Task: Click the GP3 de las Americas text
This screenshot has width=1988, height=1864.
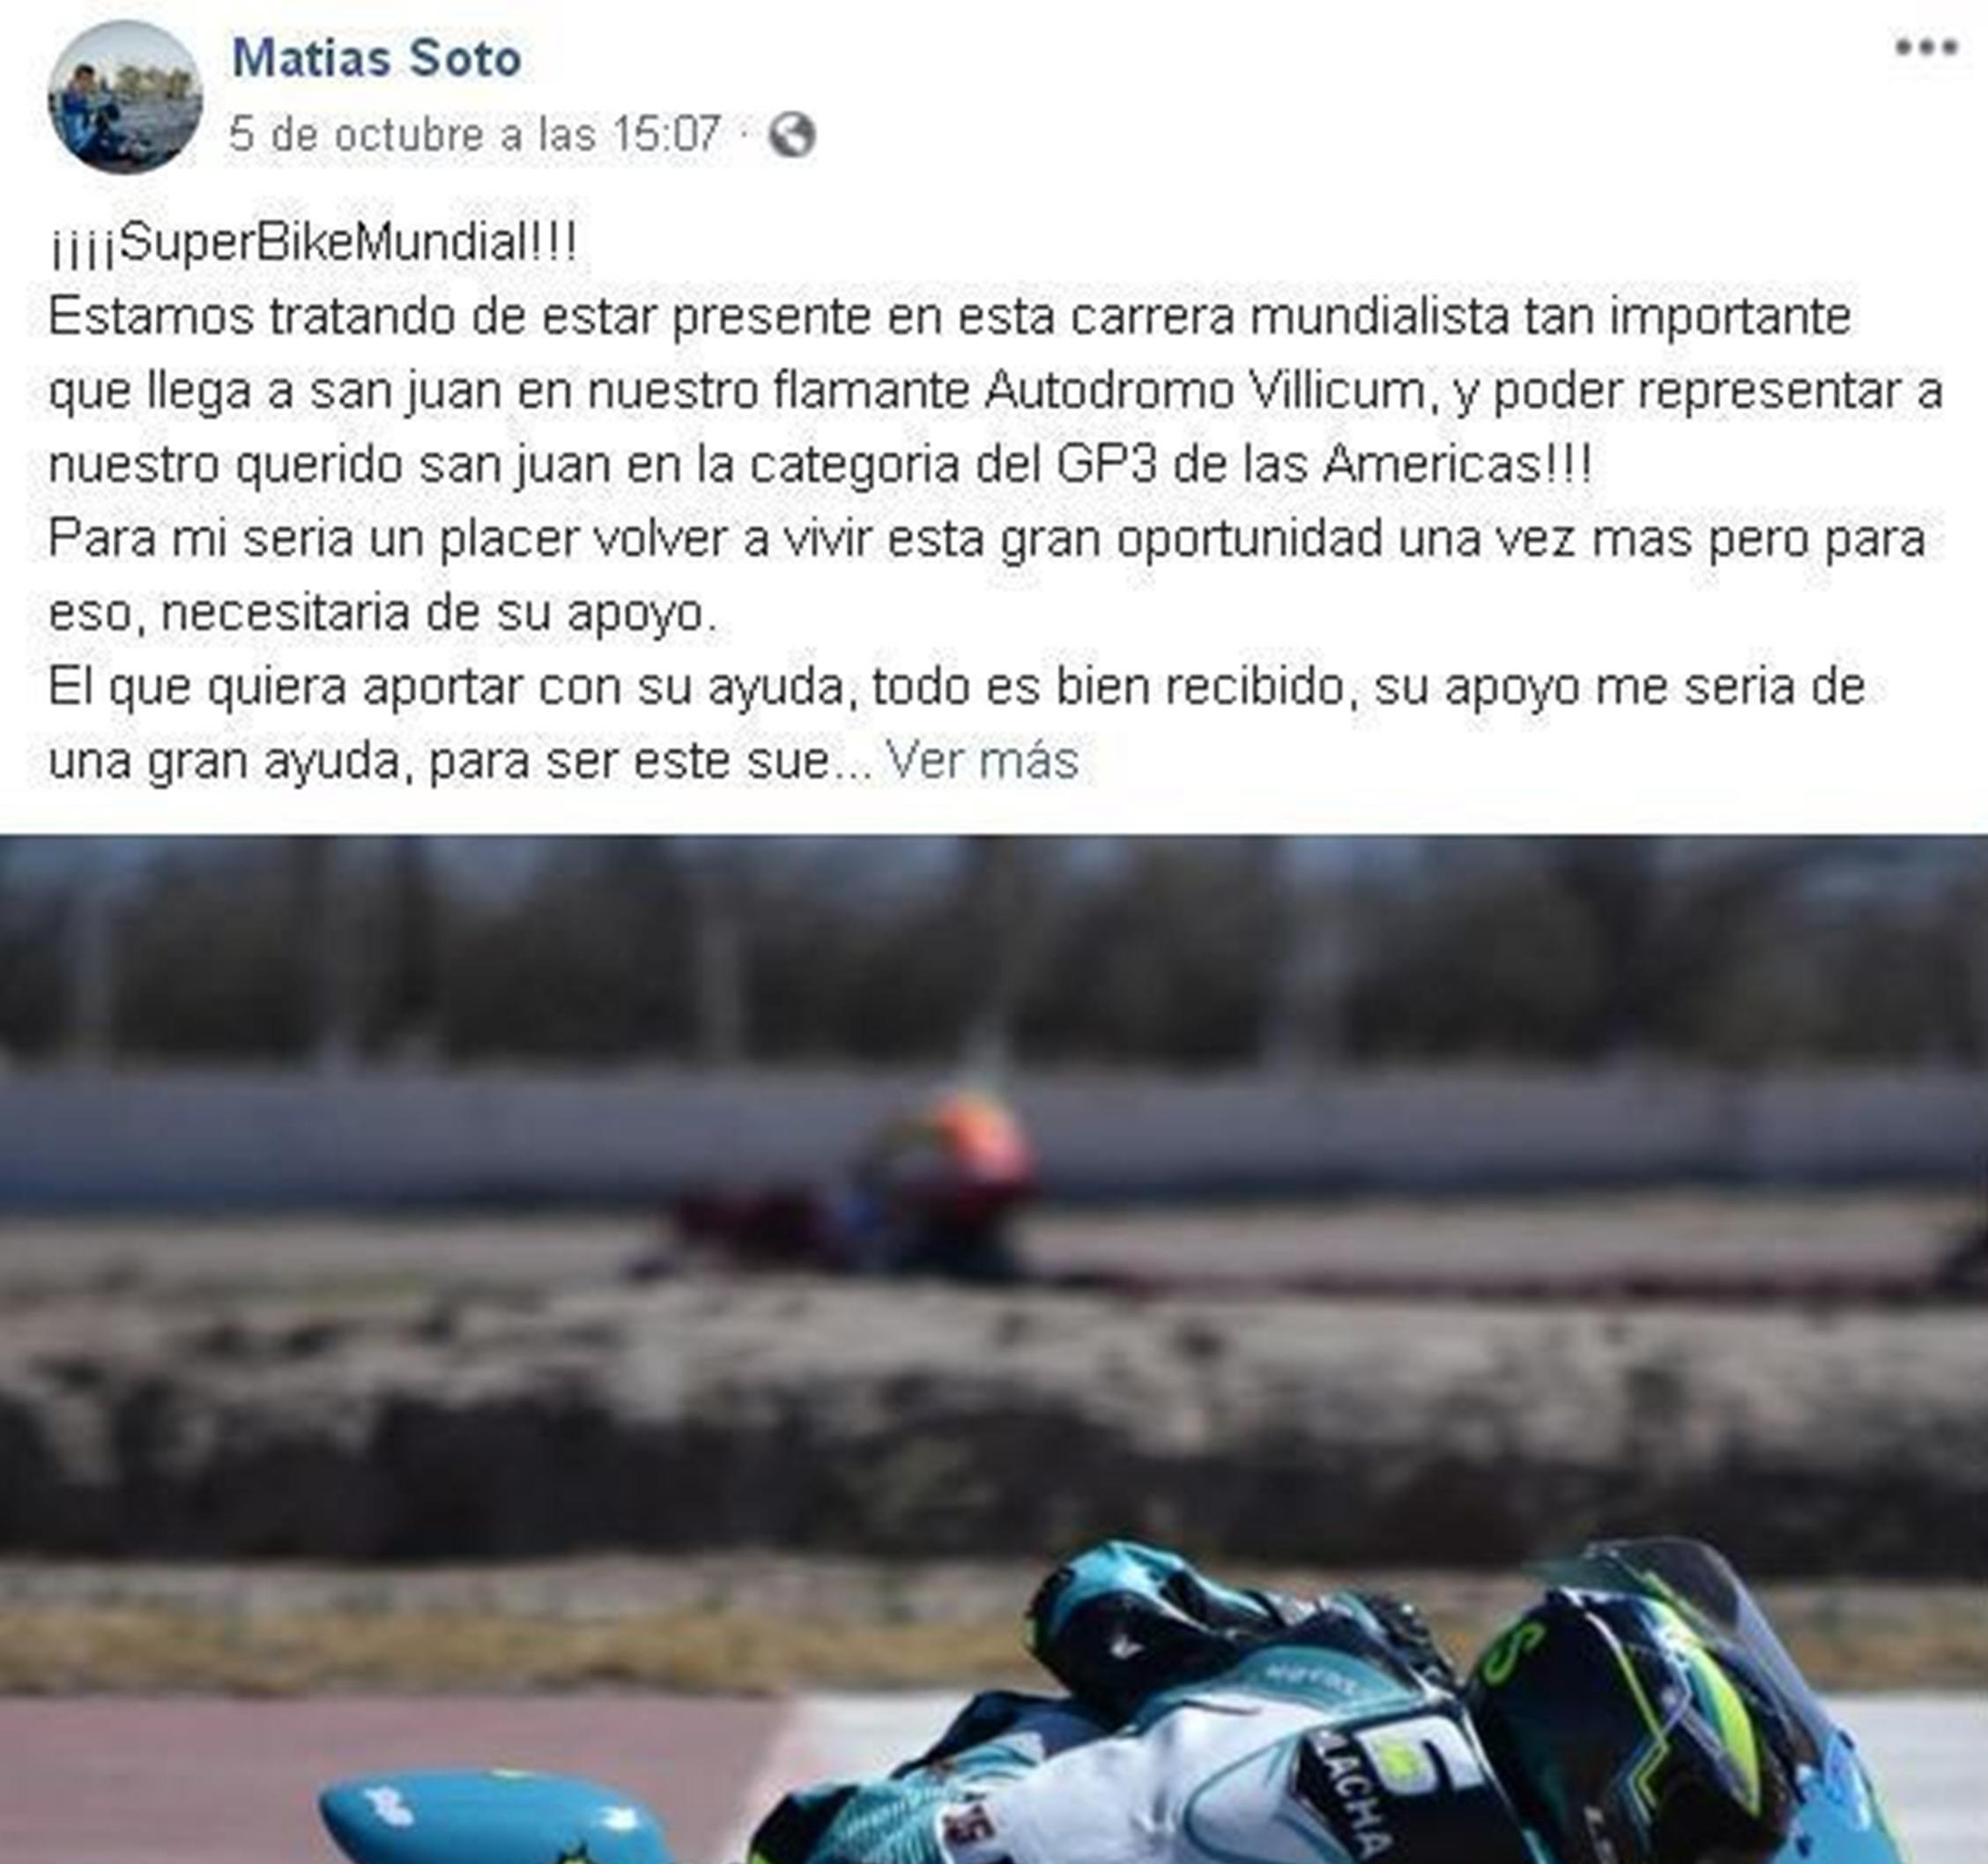Action: (1323, 465)
